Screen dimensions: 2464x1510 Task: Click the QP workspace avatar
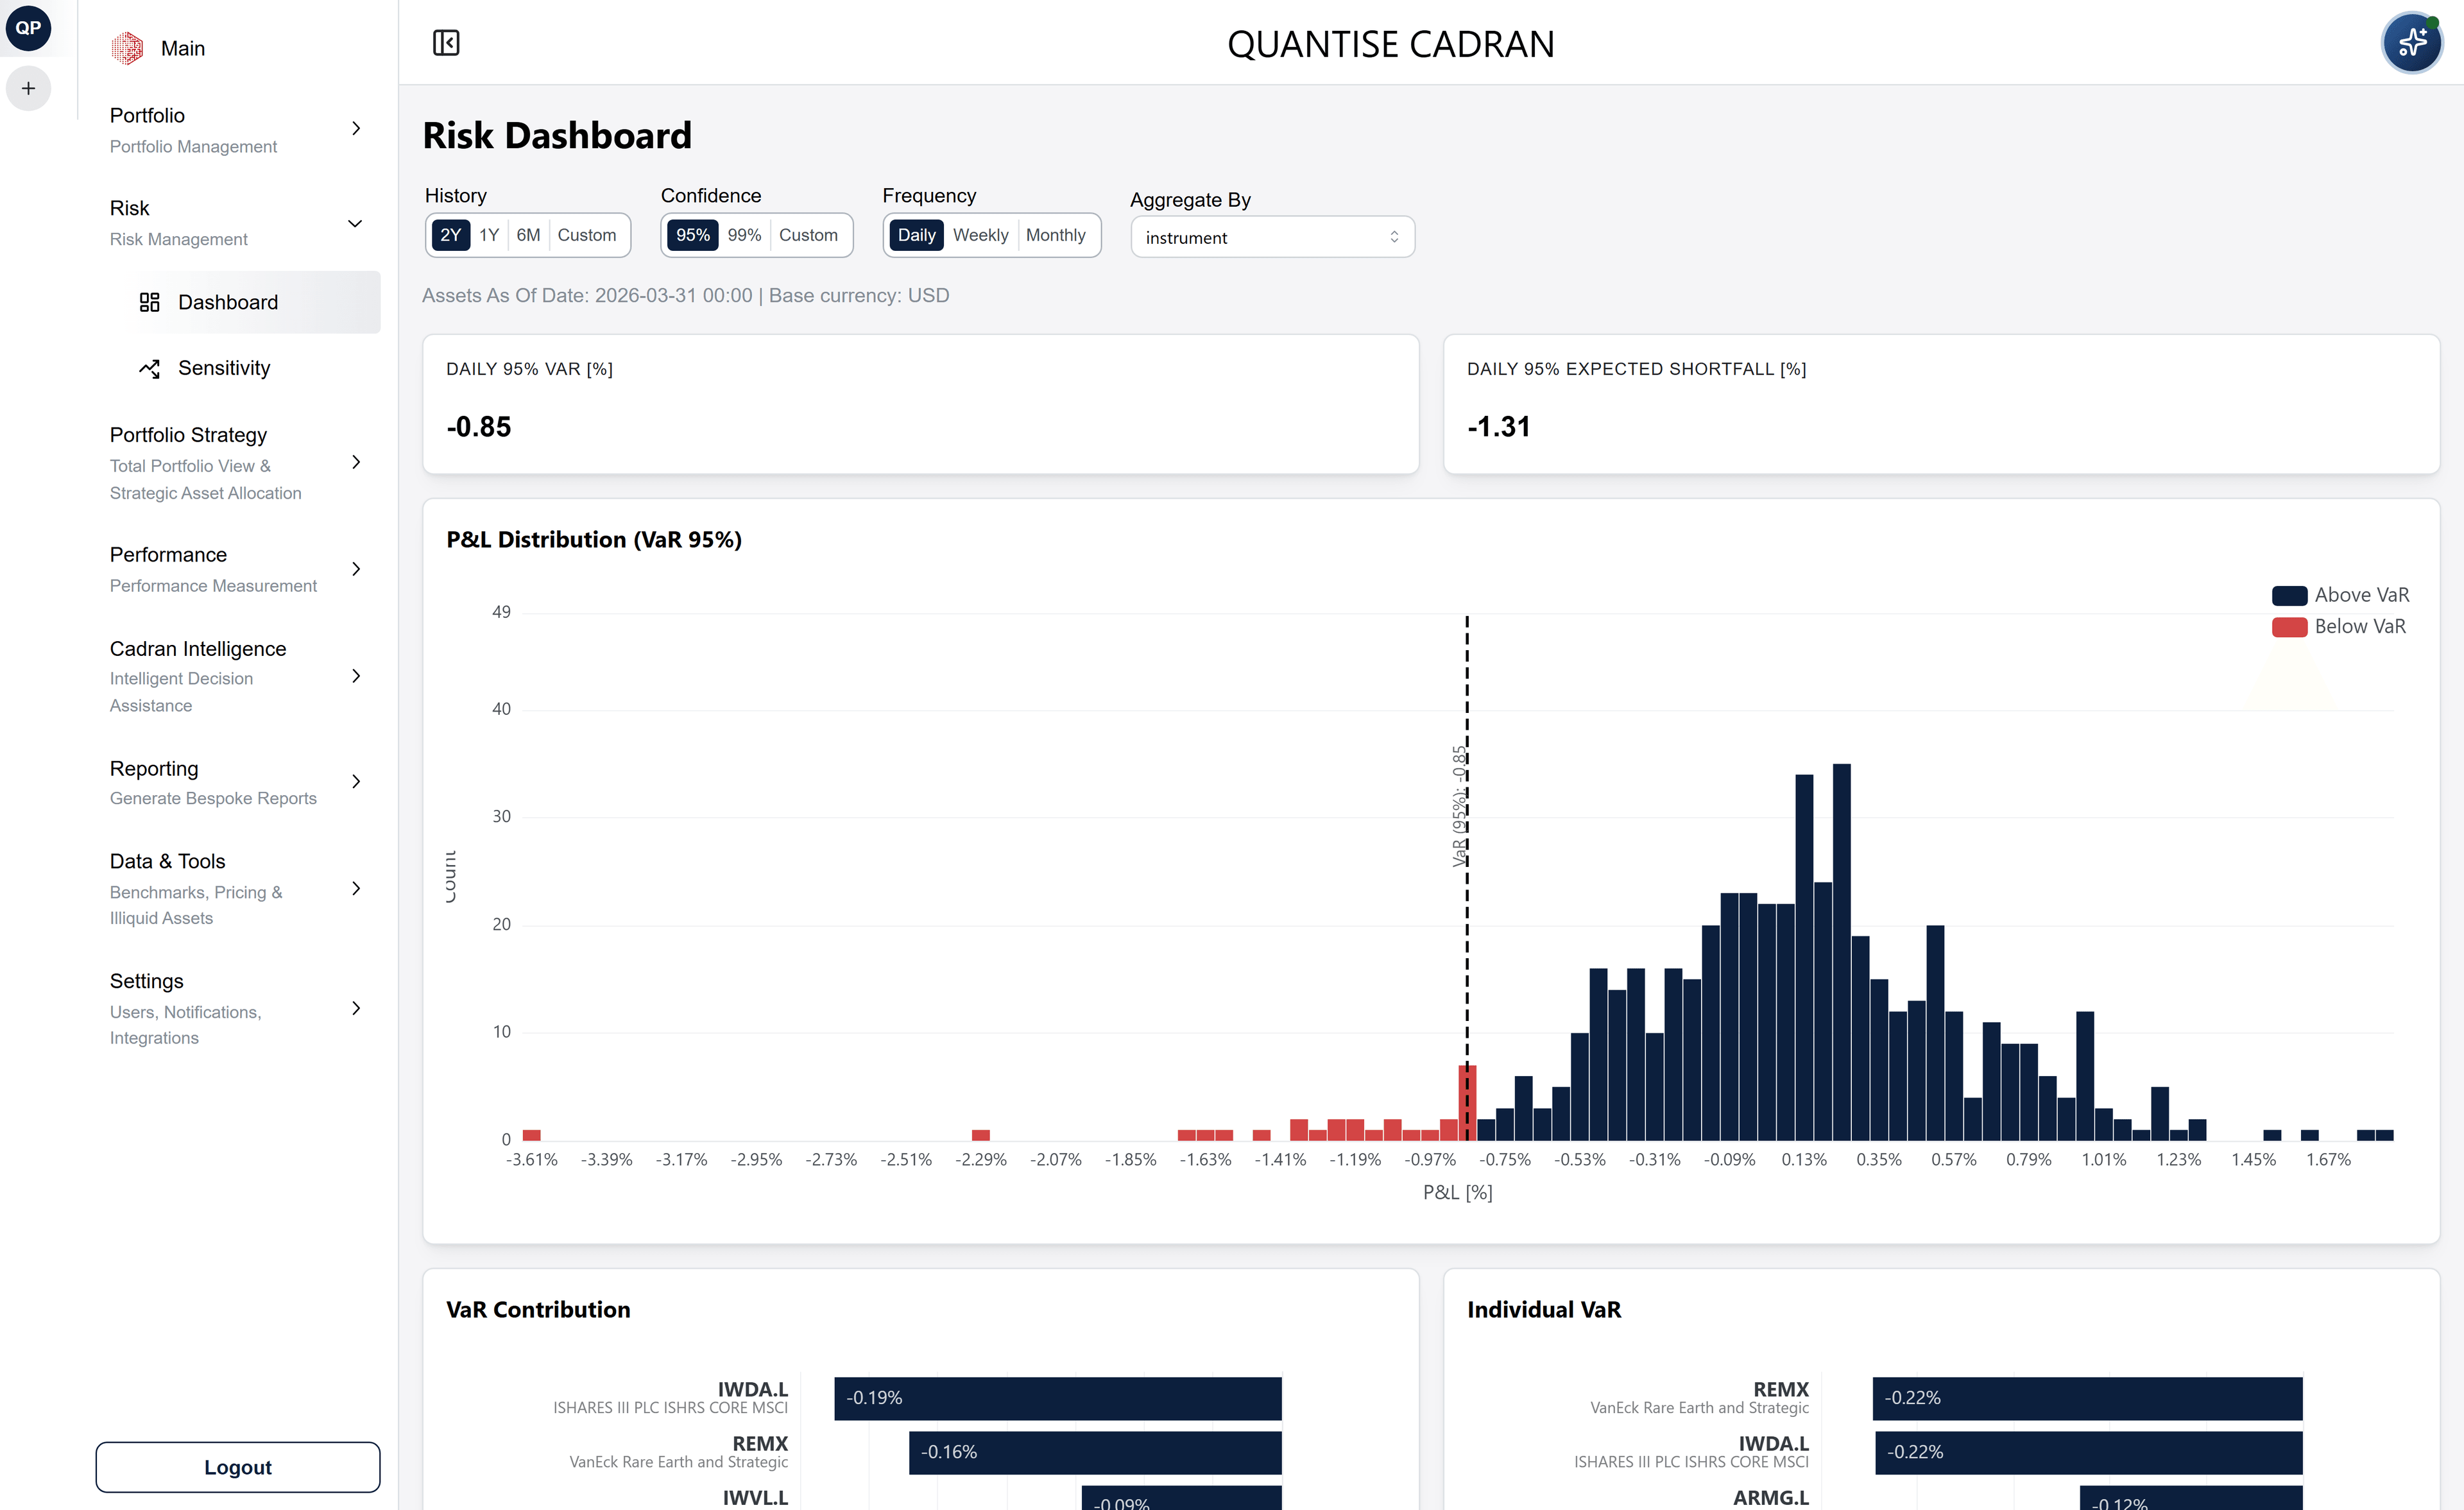[28, 28]
